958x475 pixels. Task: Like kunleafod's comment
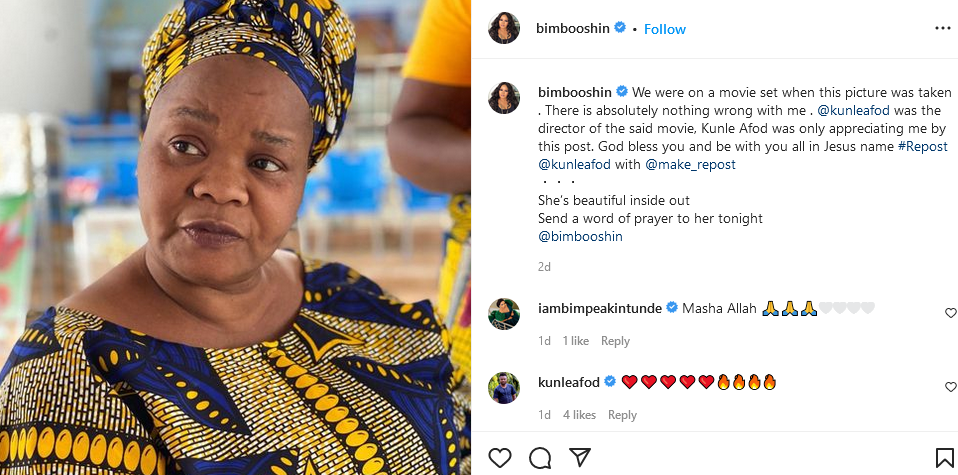[x=950, y=387]
